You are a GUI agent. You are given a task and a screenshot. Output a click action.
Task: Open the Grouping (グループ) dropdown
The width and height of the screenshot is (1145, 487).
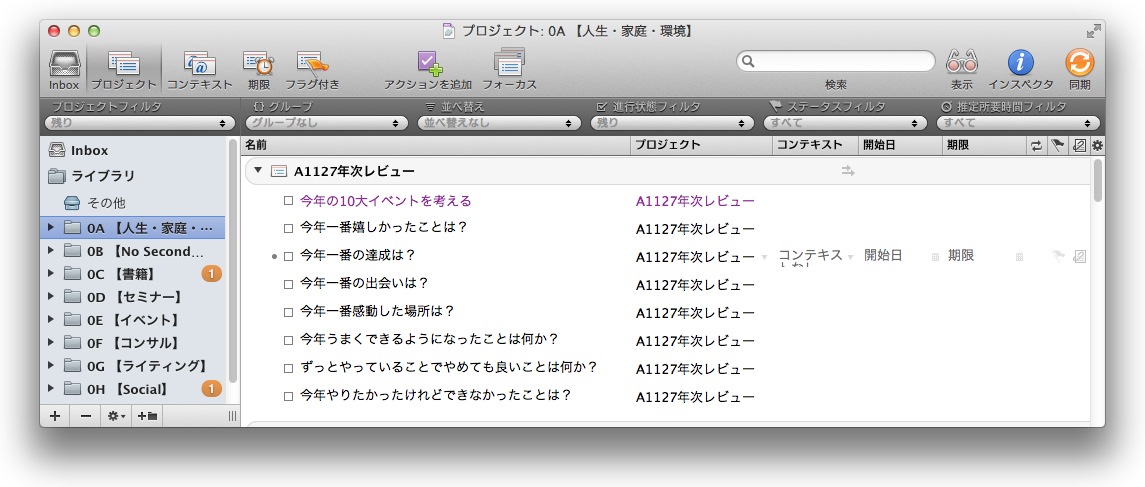click(326, 123)
